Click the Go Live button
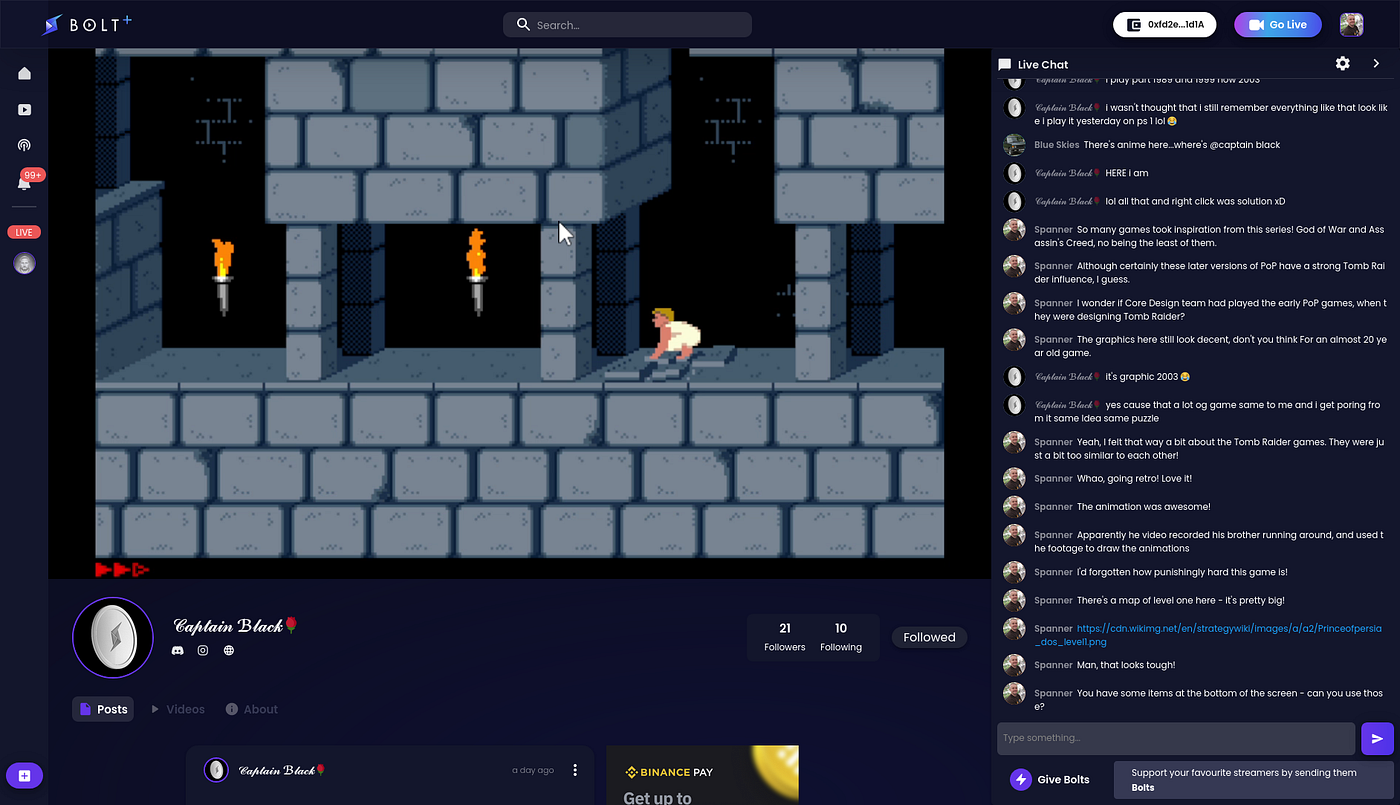This screenshot has height=805, width=1400. pyautogui.click(x=1277, y=25)
